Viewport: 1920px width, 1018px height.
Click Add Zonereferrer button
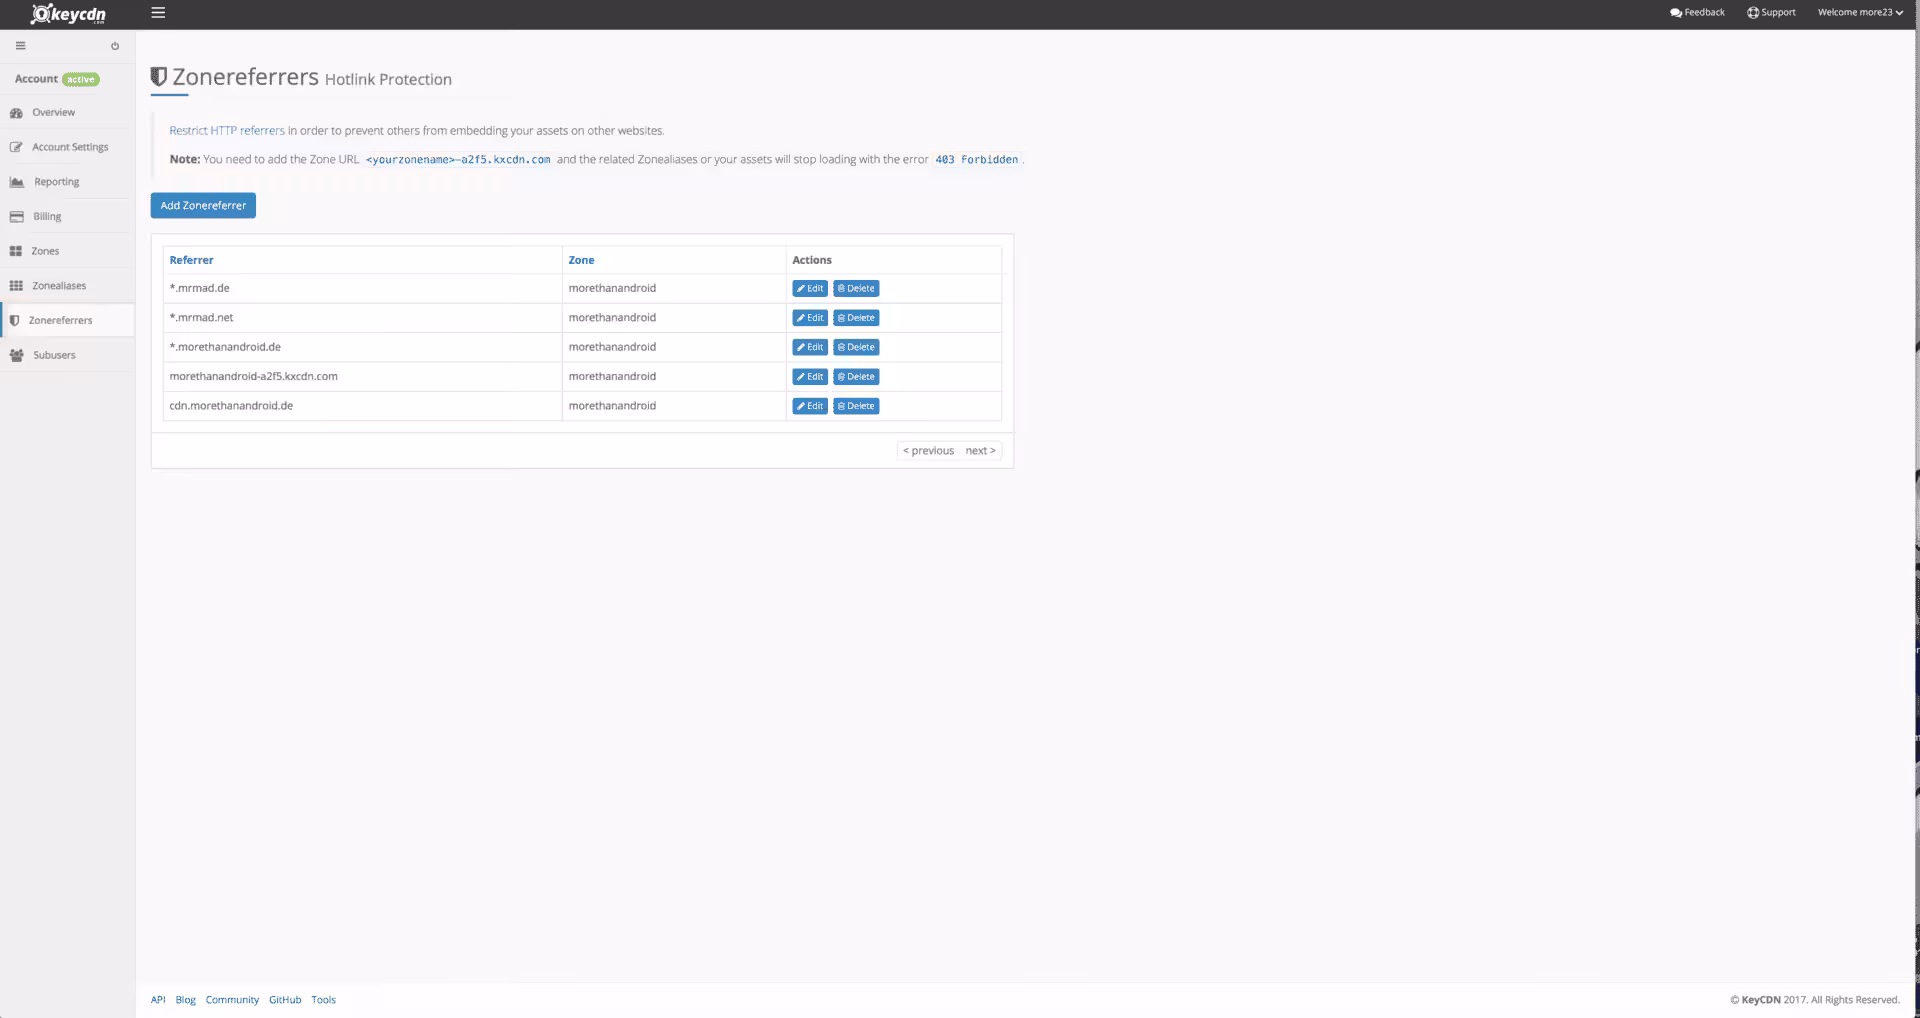coord(203,206)
